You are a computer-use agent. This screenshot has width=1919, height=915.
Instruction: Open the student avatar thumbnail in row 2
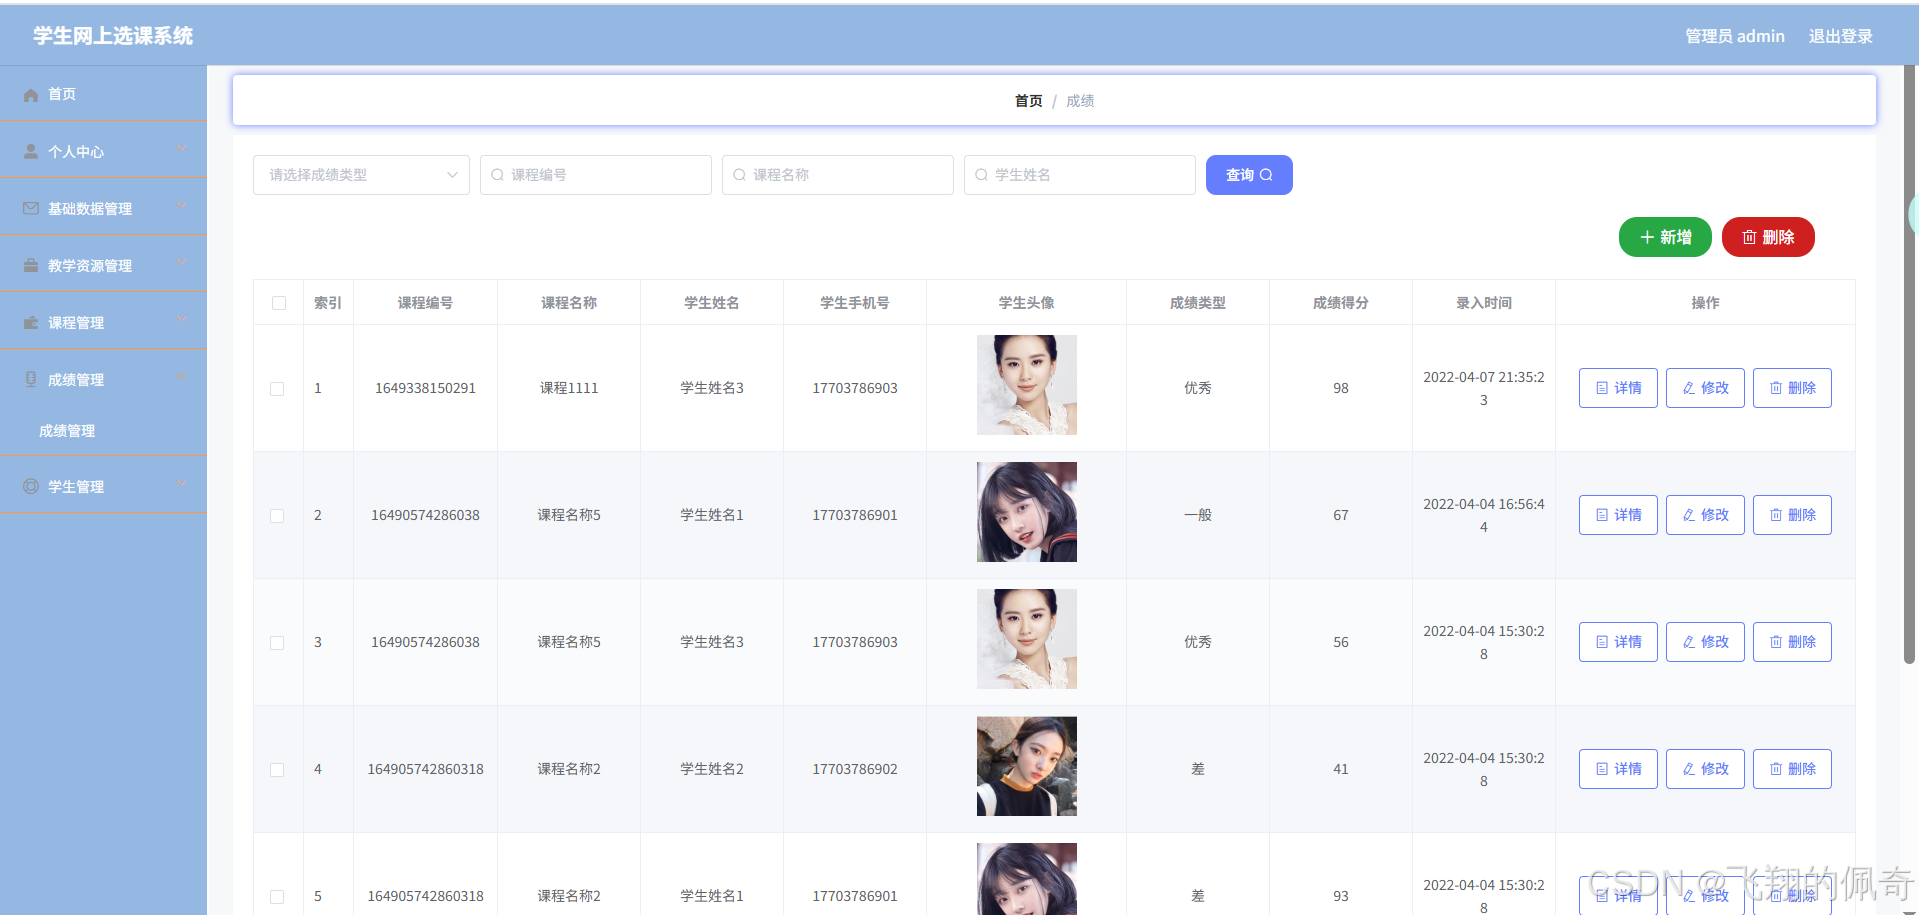[x=1027, y=512]
